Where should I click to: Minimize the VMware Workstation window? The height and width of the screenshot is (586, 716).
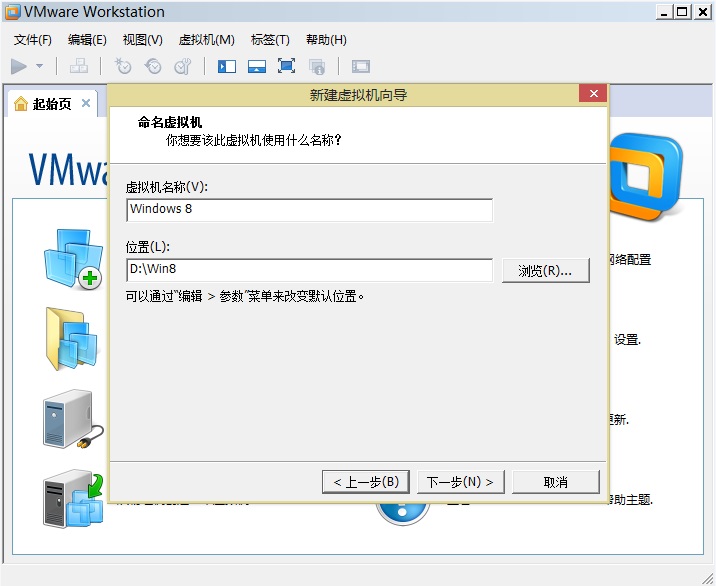(664, 12)
